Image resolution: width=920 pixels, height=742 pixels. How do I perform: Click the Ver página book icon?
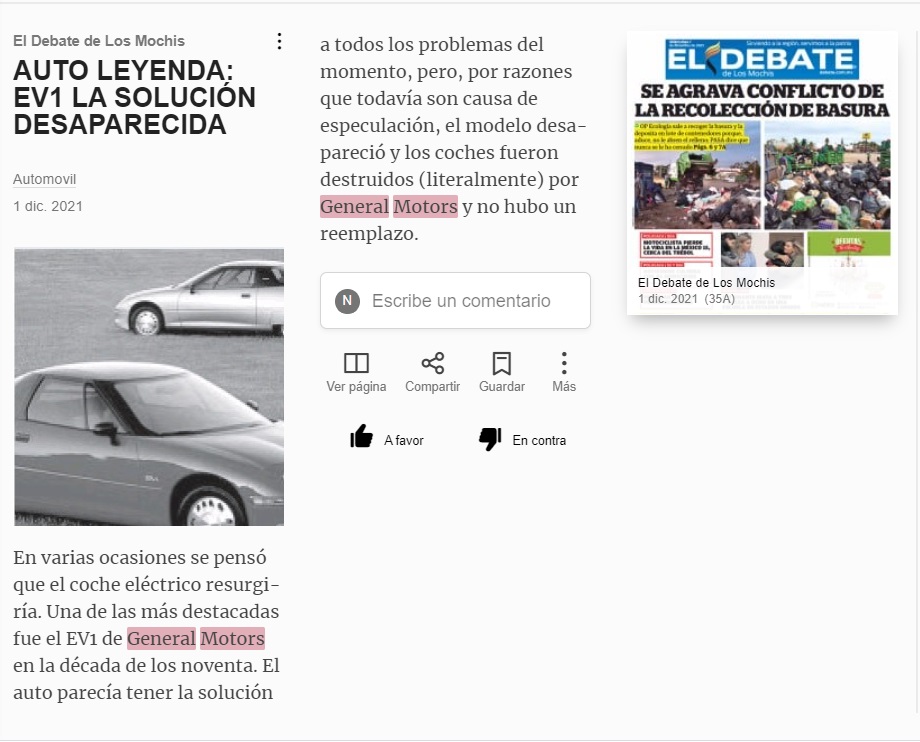pos(356,364)
